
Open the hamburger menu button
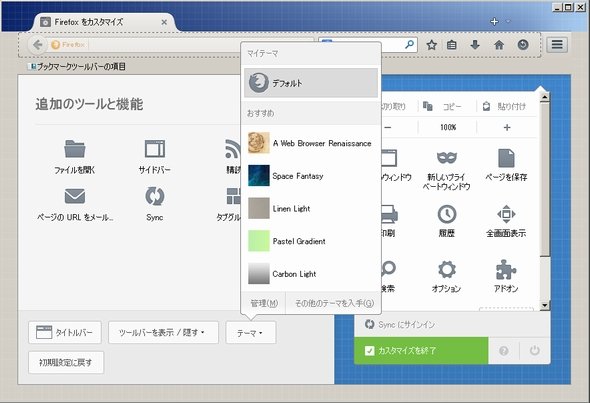(557, 45)
